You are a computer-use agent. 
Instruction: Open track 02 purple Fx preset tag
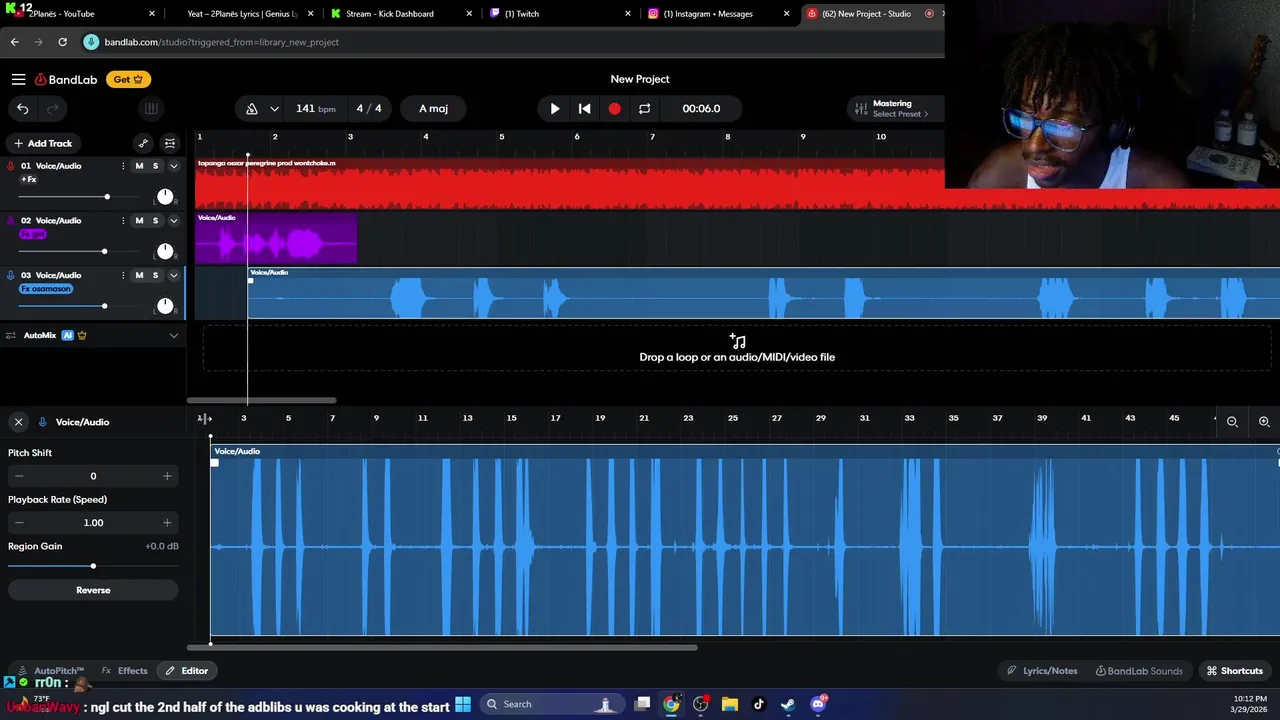pos(33,234)
